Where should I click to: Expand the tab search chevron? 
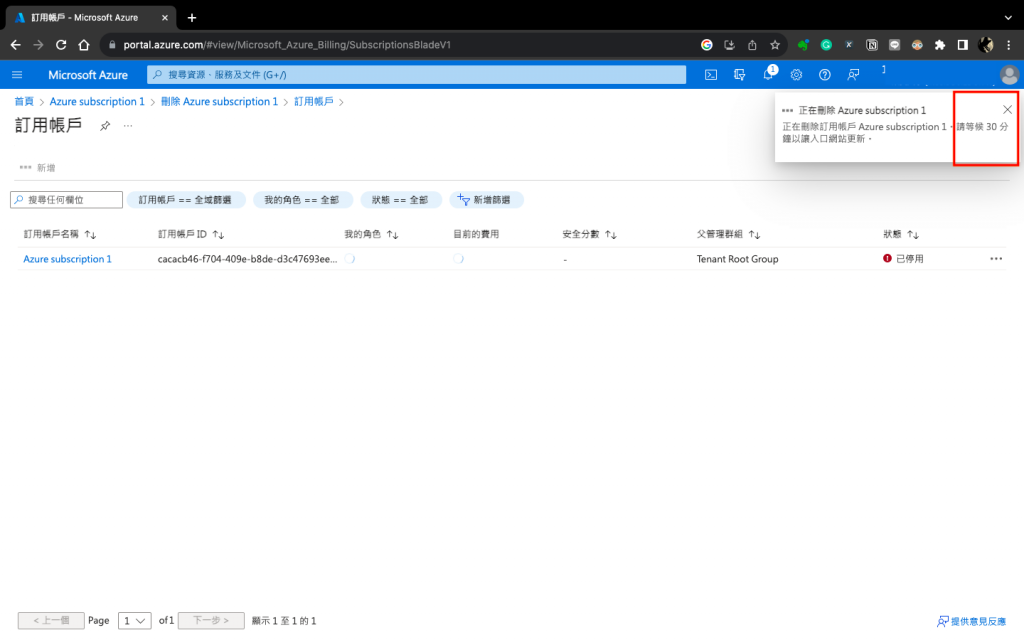tap(1008, 18)
